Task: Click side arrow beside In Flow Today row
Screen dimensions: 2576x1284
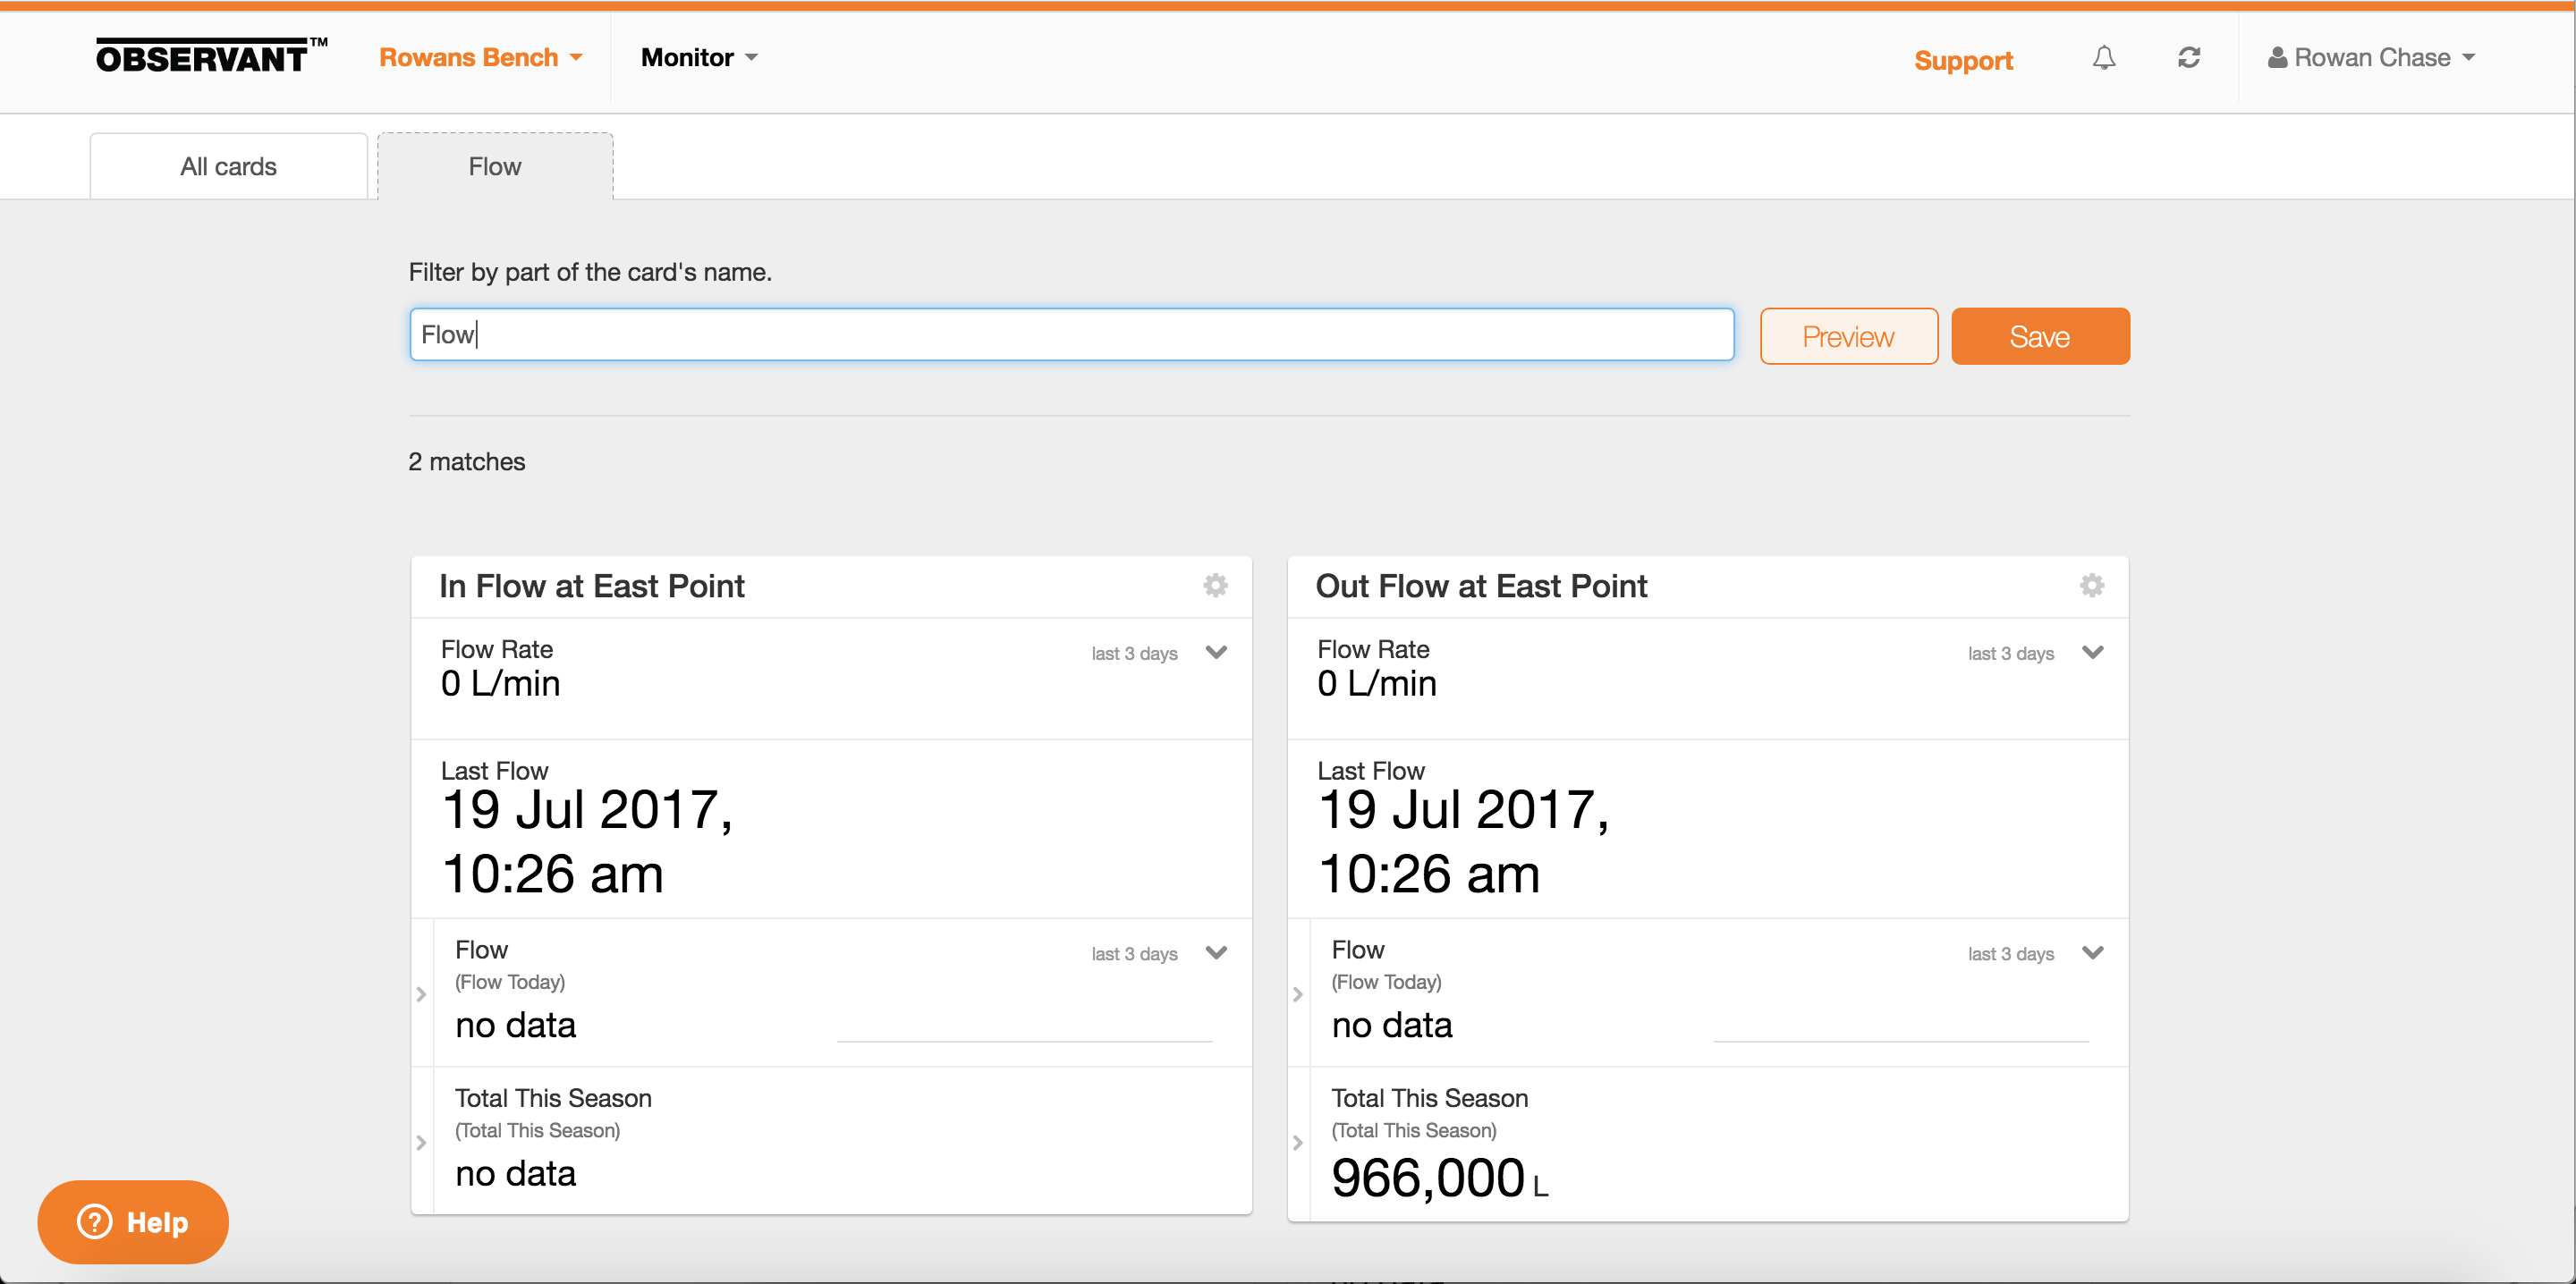Action: pos(421,994)
